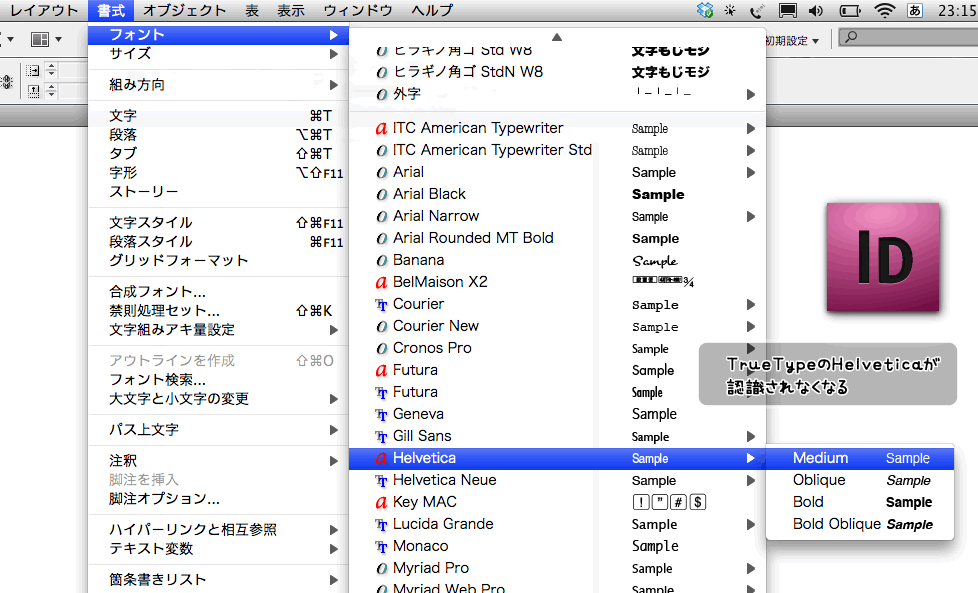Select the Courier New font
The height and width of the screenshot is (593, 978).
557,326
